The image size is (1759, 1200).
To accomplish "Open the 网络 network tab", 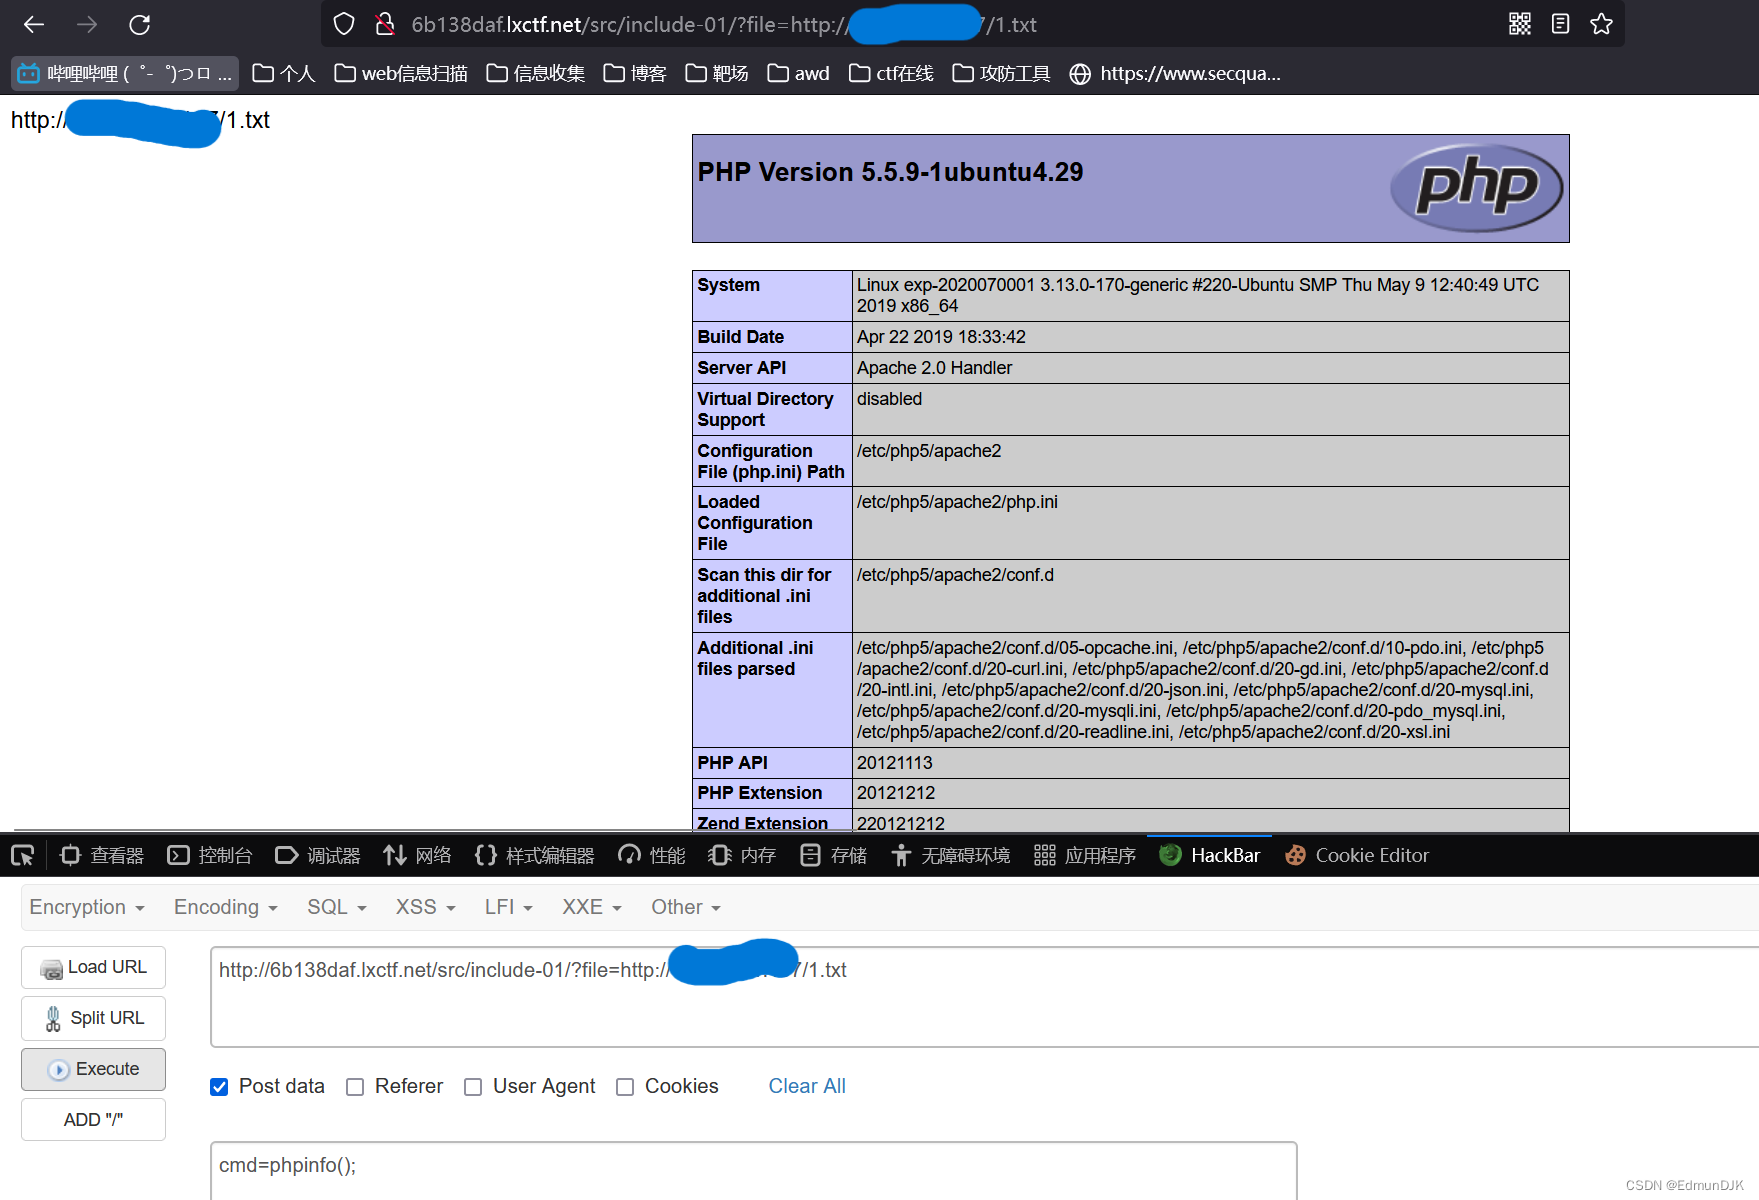I will 418,855.
